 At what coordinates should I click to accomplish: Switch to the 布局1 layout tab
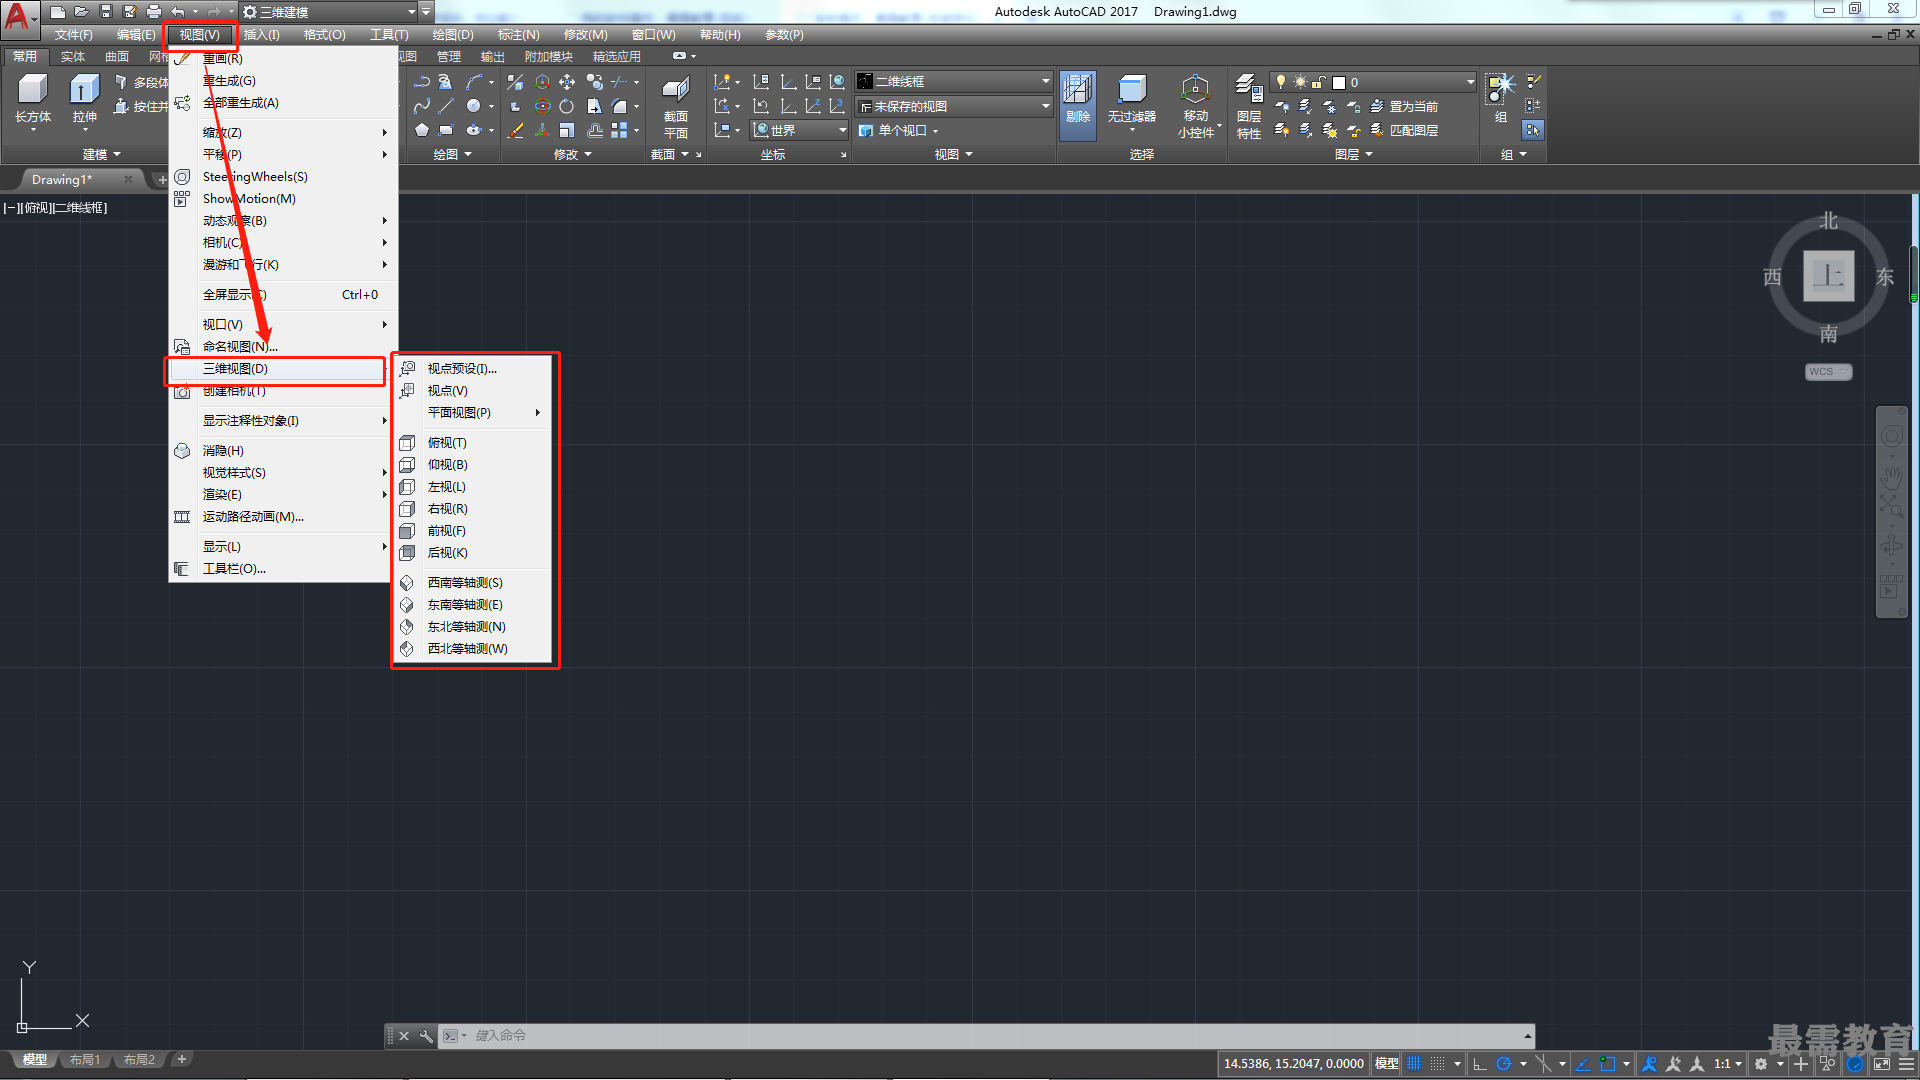(x=85, y=1060)
